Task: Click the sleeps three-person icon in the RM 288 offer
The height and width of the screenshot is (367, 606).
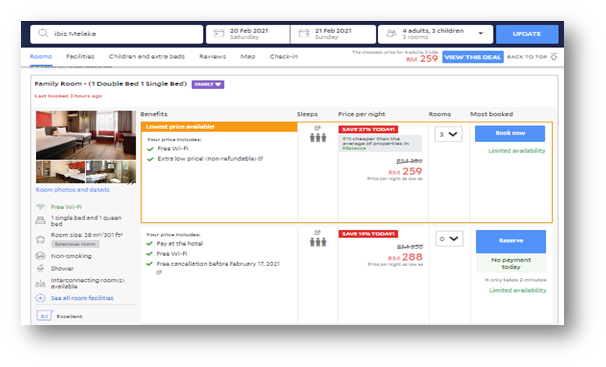Action: (318, 242)
